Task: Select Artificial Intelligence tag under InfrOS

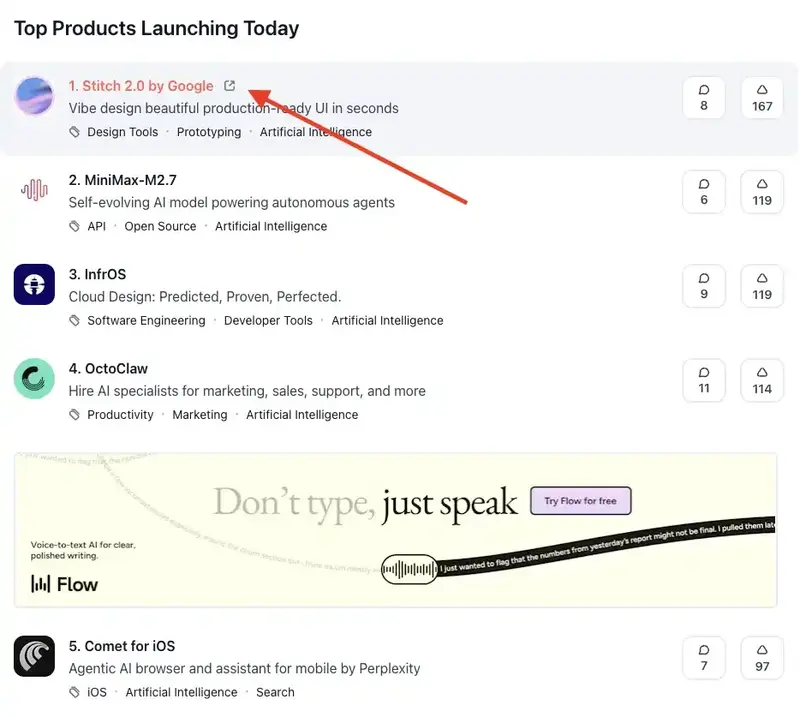Action: 387,320
